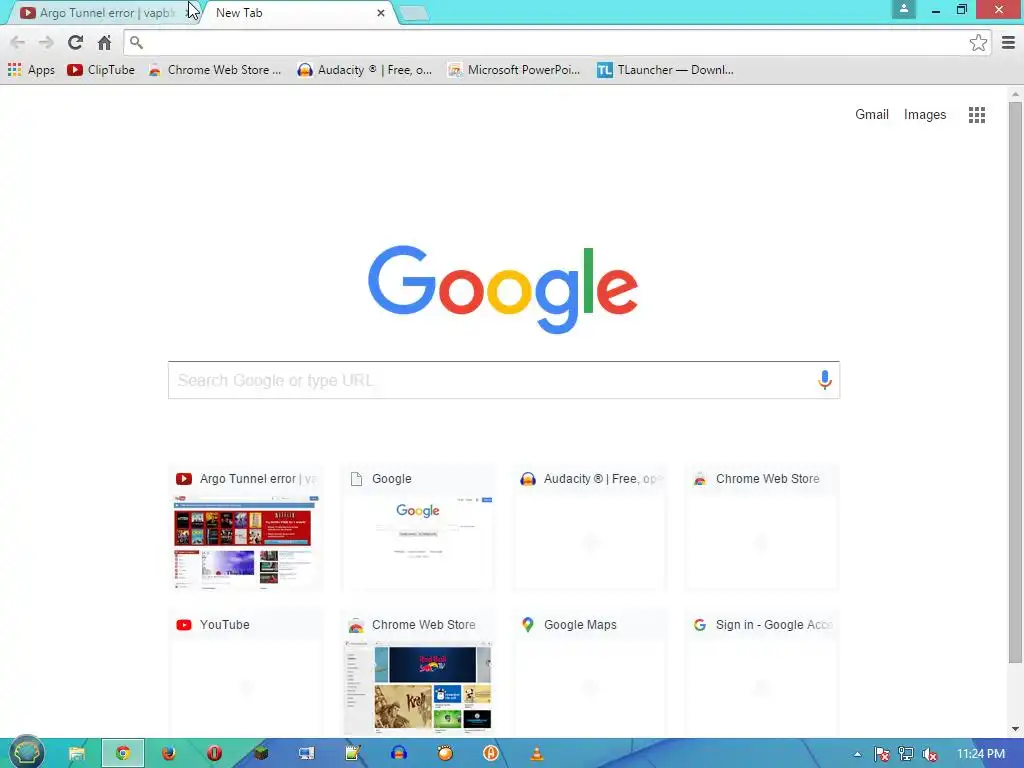The image size is (1024, 768).
Task: Close the New Tab tab
Action: 381,13
